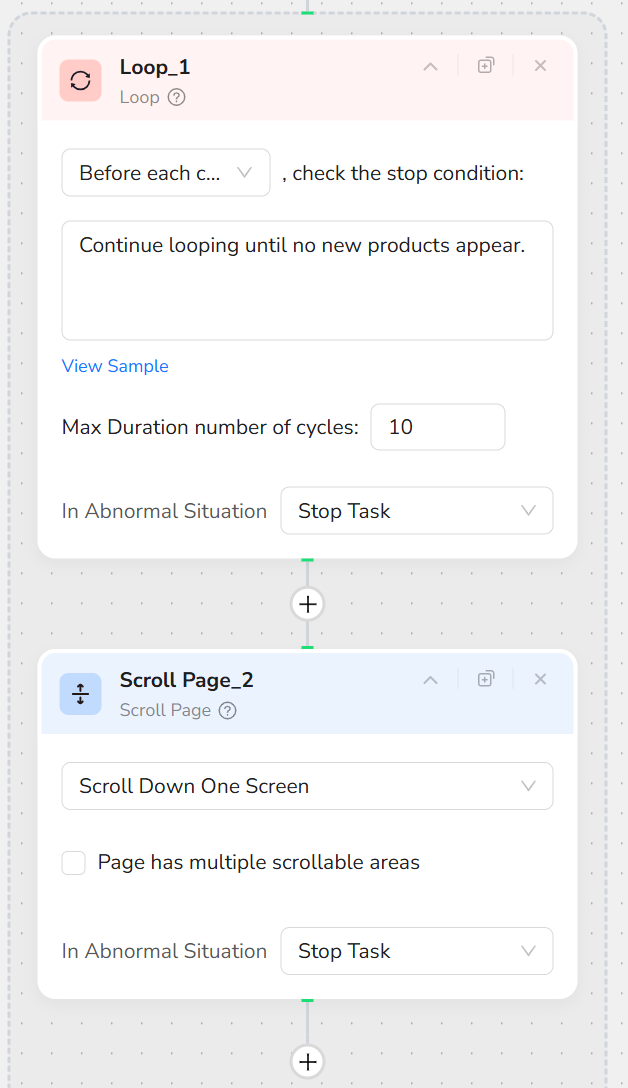Click the Max Duration cycles input field
Image resolution: width=628 pixels, height=1088 pixels.
[x=437, y=427]
